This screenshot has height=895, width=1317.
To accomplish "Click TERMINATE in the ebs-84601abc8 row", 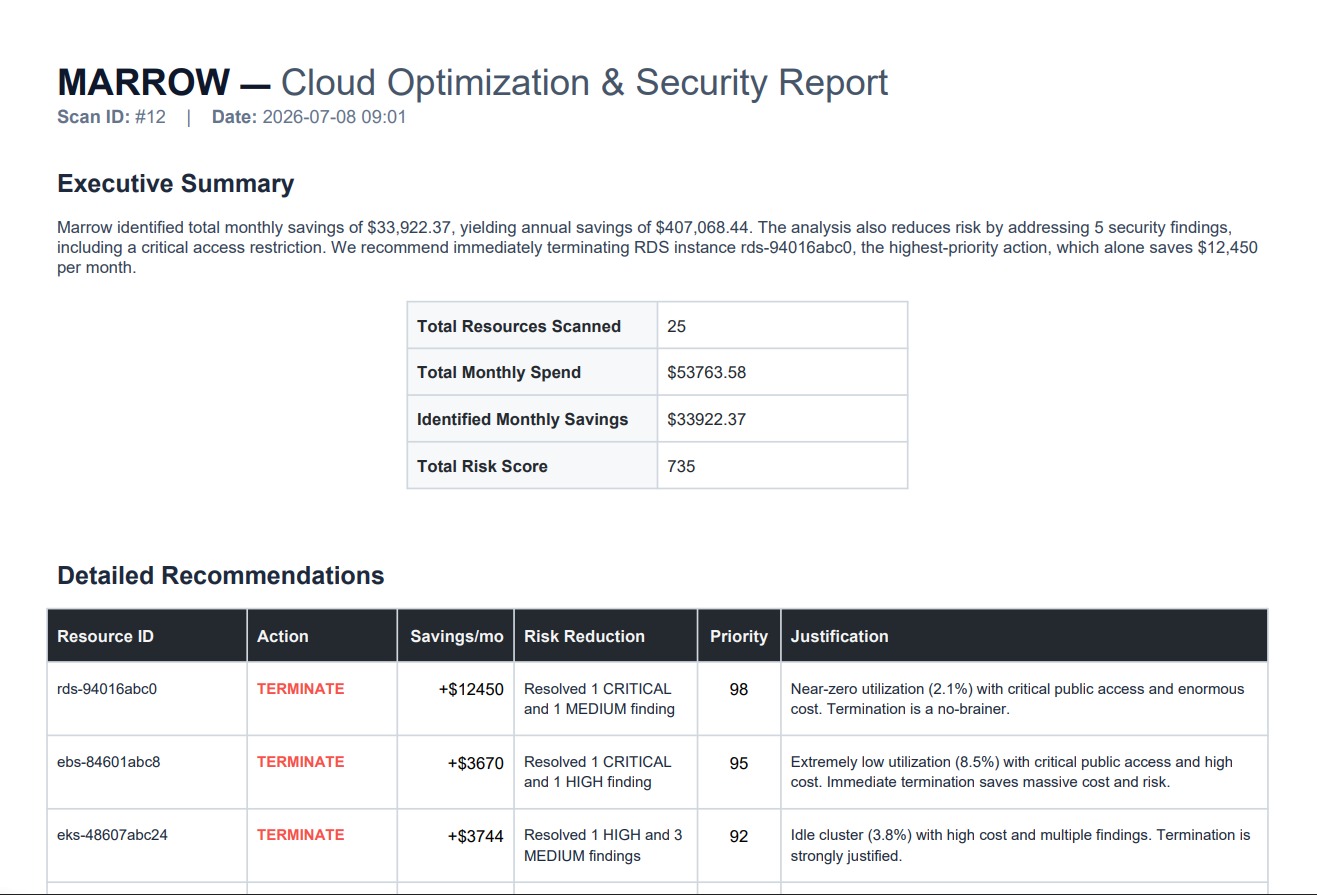I will (301, 762).
